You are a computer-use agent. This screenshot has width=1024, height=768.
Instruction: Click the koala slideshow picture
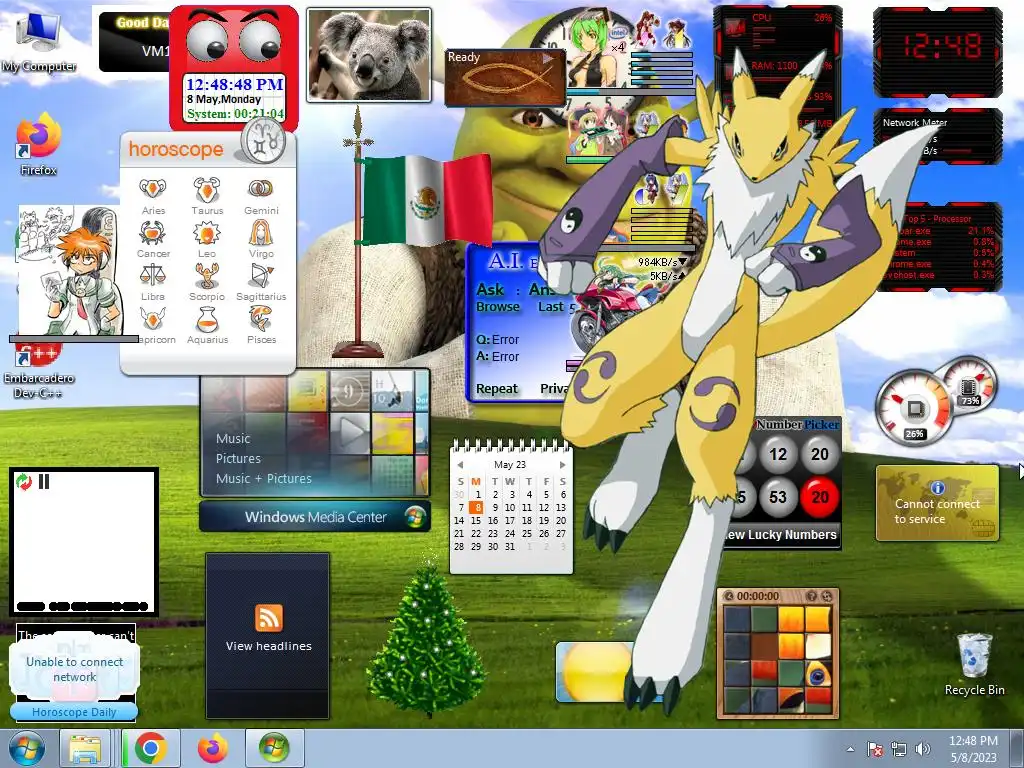369,55
